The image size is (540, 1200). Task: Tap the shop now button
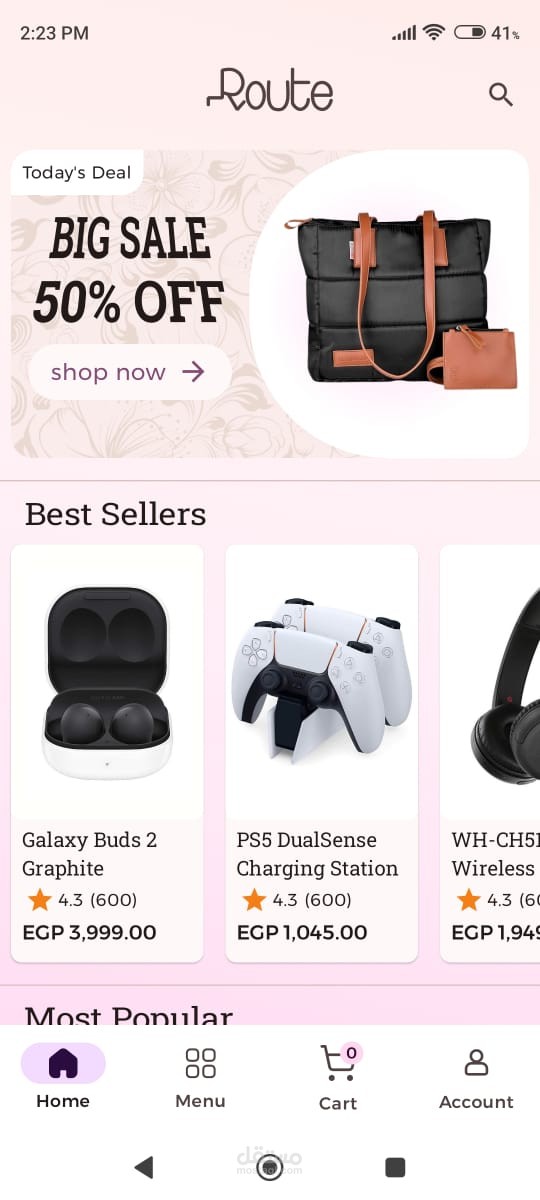tap(129, 372)
